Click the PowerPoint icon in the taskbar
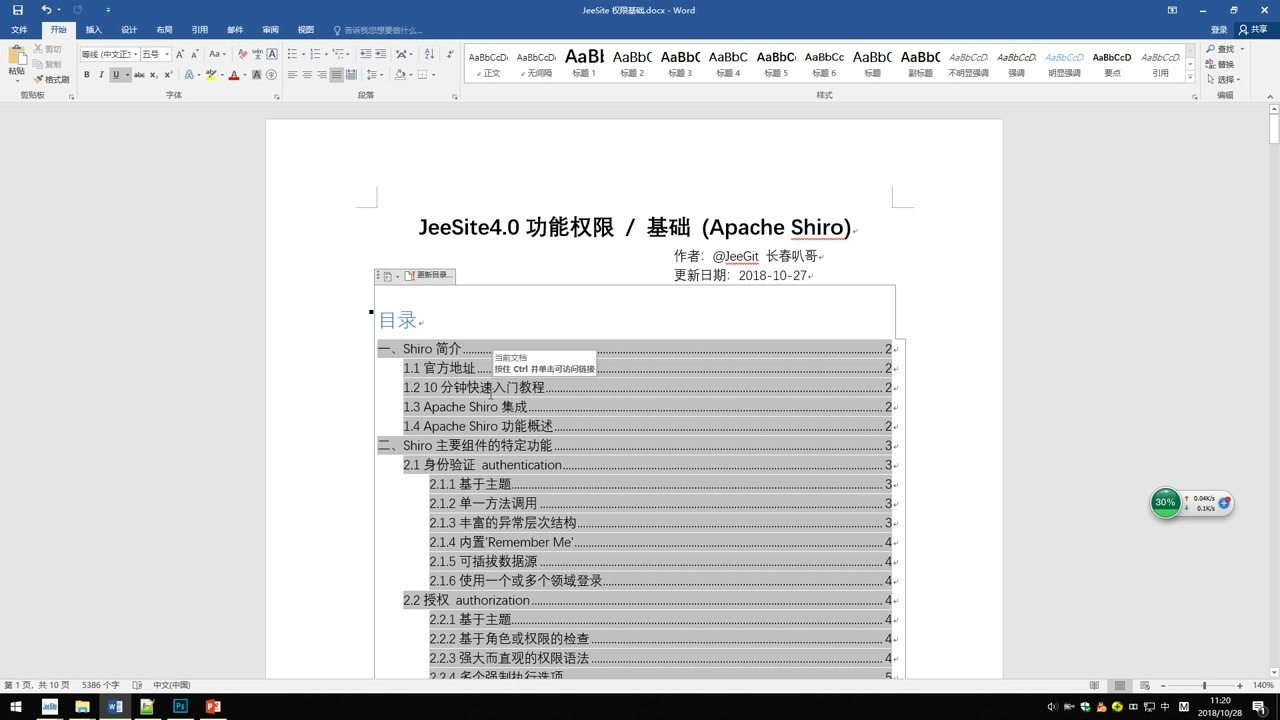This screenshot has width=1280, height=720. (x=212, y=707)
